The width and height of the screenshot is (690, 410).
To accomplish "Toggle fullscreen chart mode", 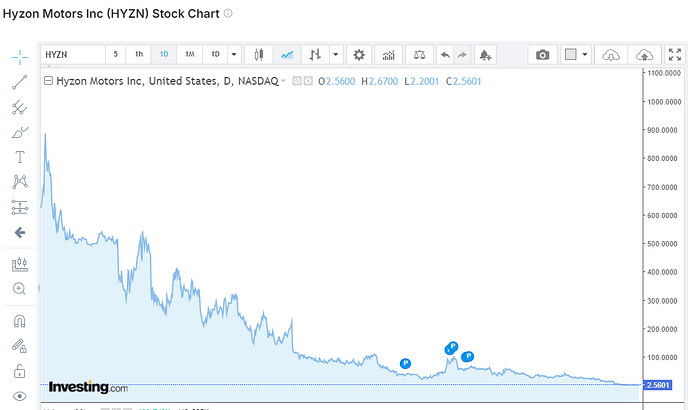I will [675, 55].
